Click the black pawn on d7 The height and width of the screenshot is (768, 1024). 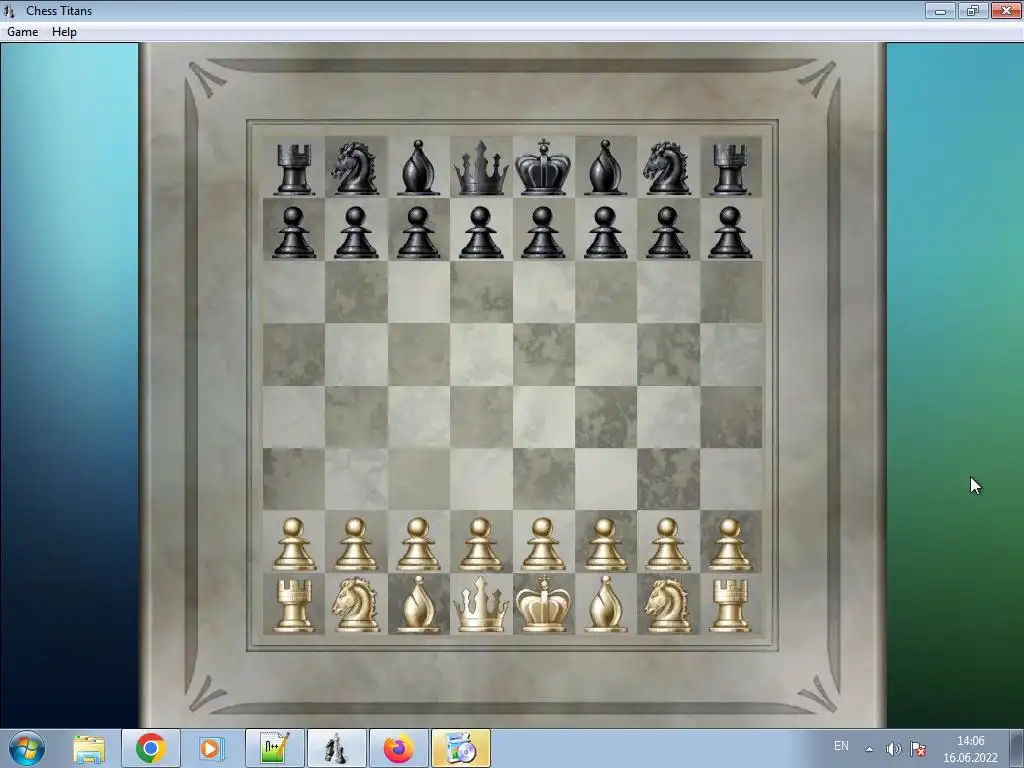[x=481, y=232]
